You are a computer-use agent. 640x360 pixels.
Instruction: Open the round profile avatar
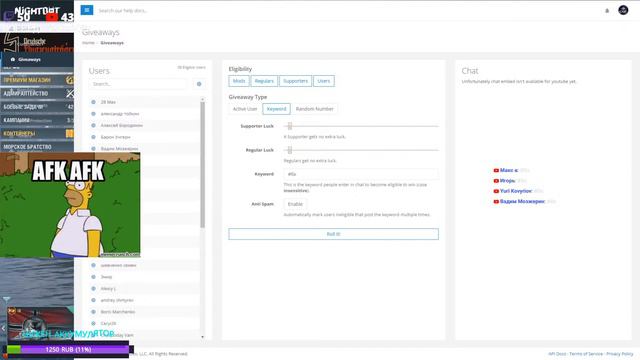click(623, 10)
